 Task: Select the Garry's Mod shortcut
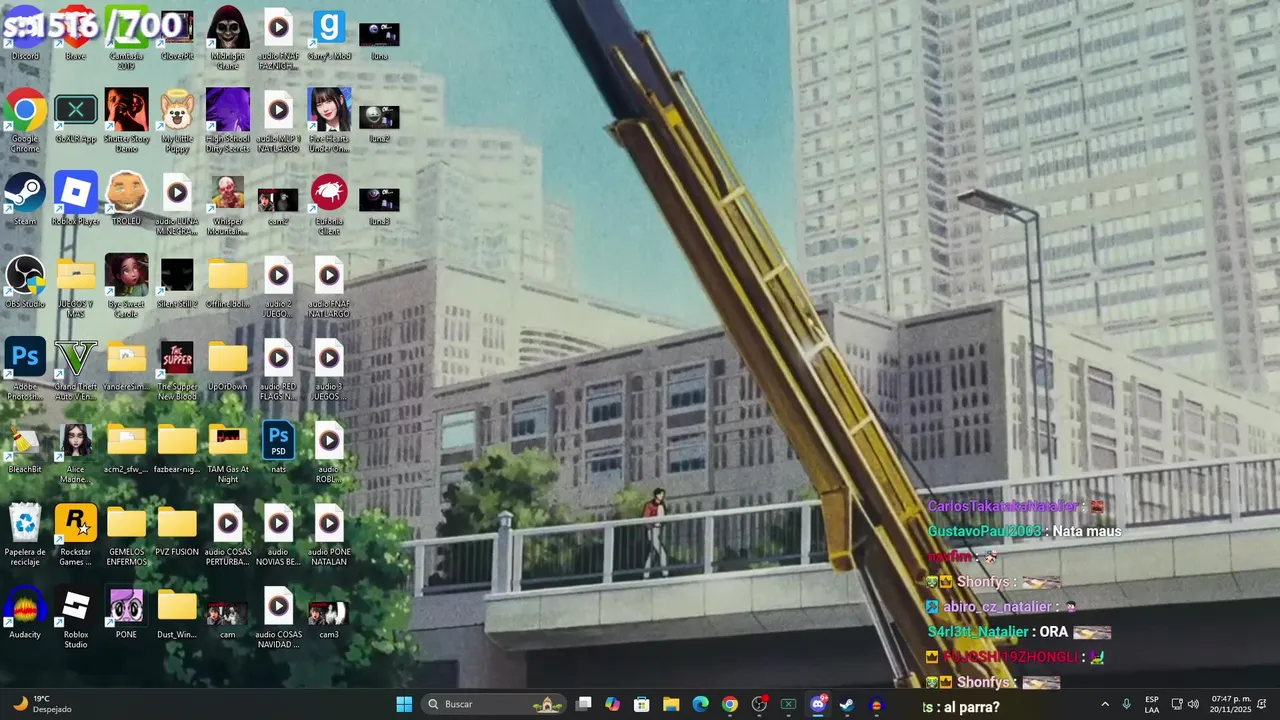329,35
